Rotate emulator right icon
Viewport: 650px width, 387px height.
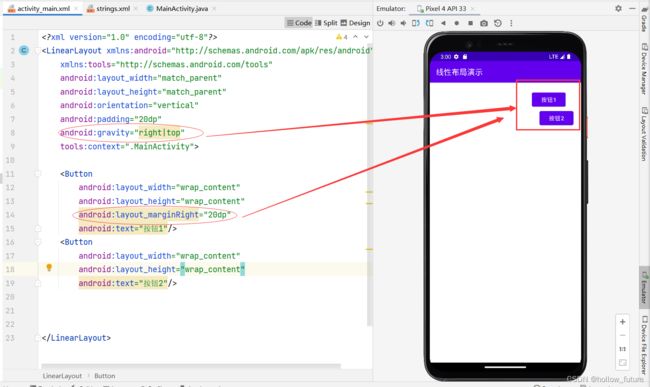click(x=429, y=23)
